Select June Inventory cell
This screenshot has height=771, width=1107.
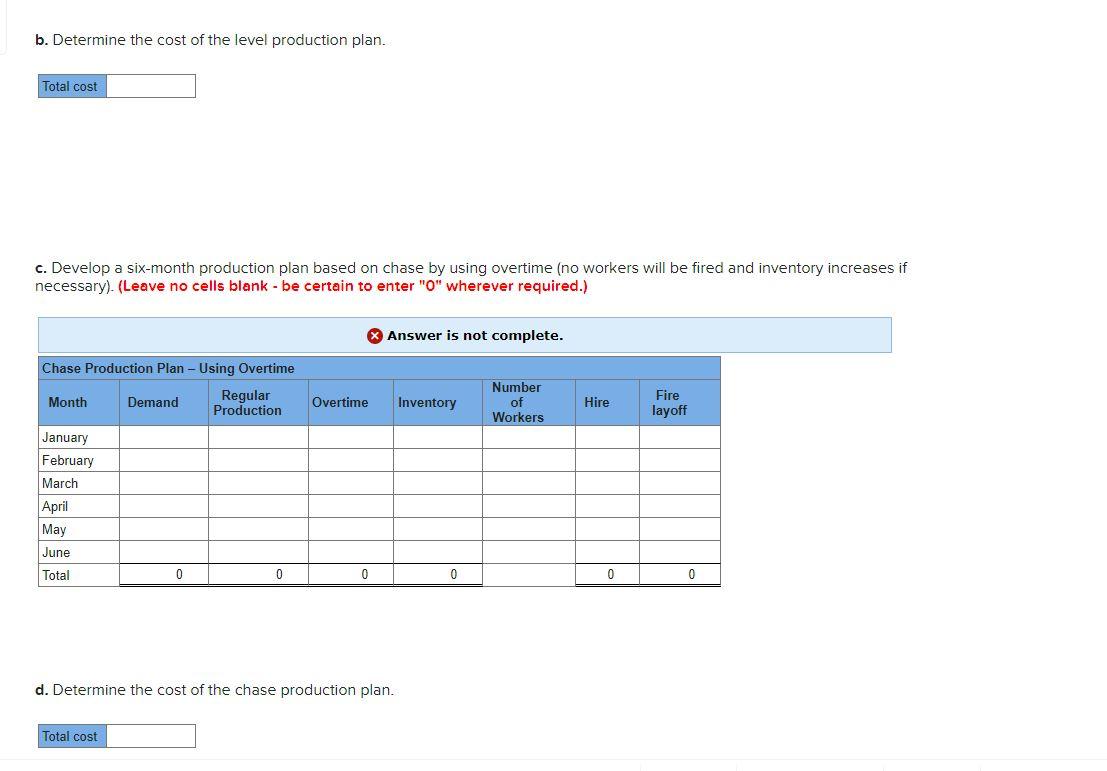click(438, 552)
